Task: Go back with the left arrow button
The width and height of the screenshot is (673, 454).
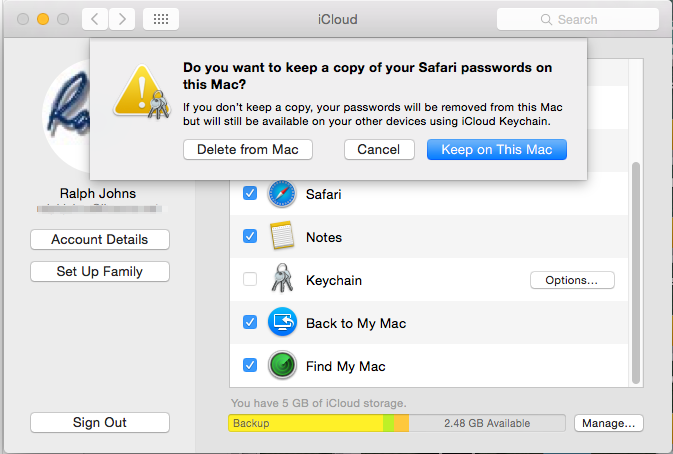Action: (95, 19)
